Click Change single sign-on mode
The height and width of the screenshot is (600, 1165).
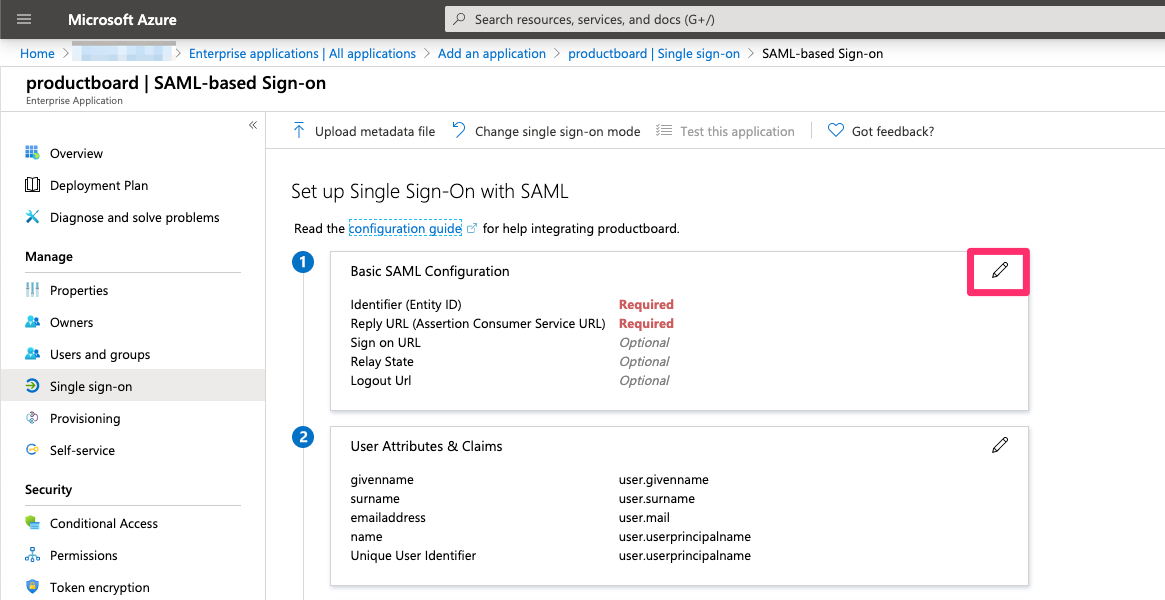[546, 131]
